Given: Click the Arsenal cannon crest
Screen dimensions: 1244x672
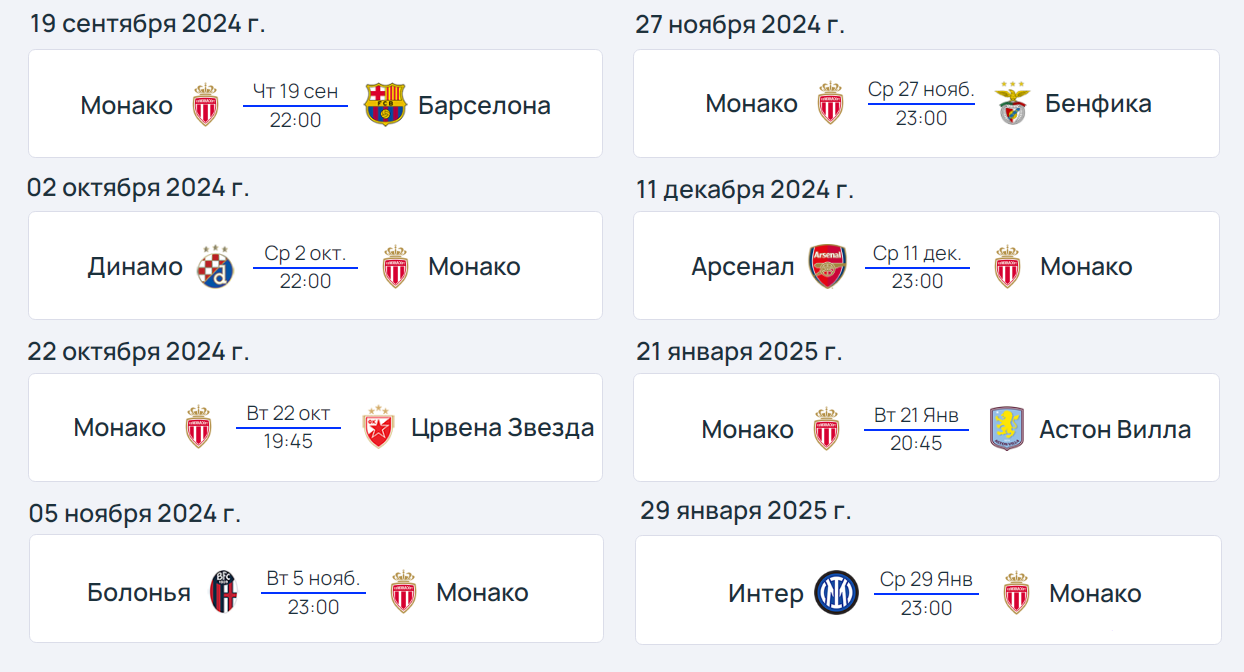Looking at the screenshot, I should [827, 267].
